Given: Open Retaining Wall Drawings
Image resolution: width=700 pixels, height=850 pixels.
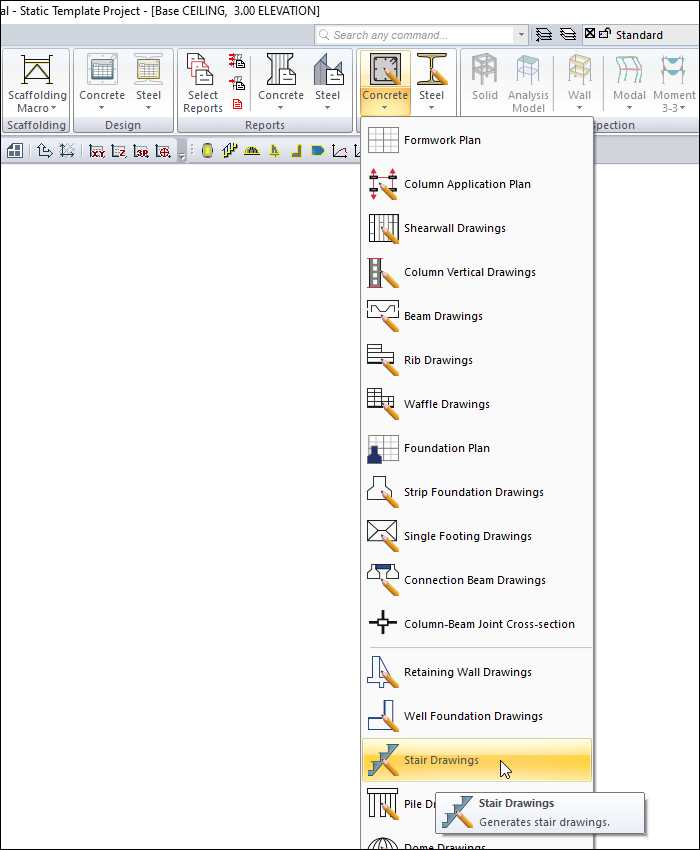Looking at the screenshot, I should (477, 672).
